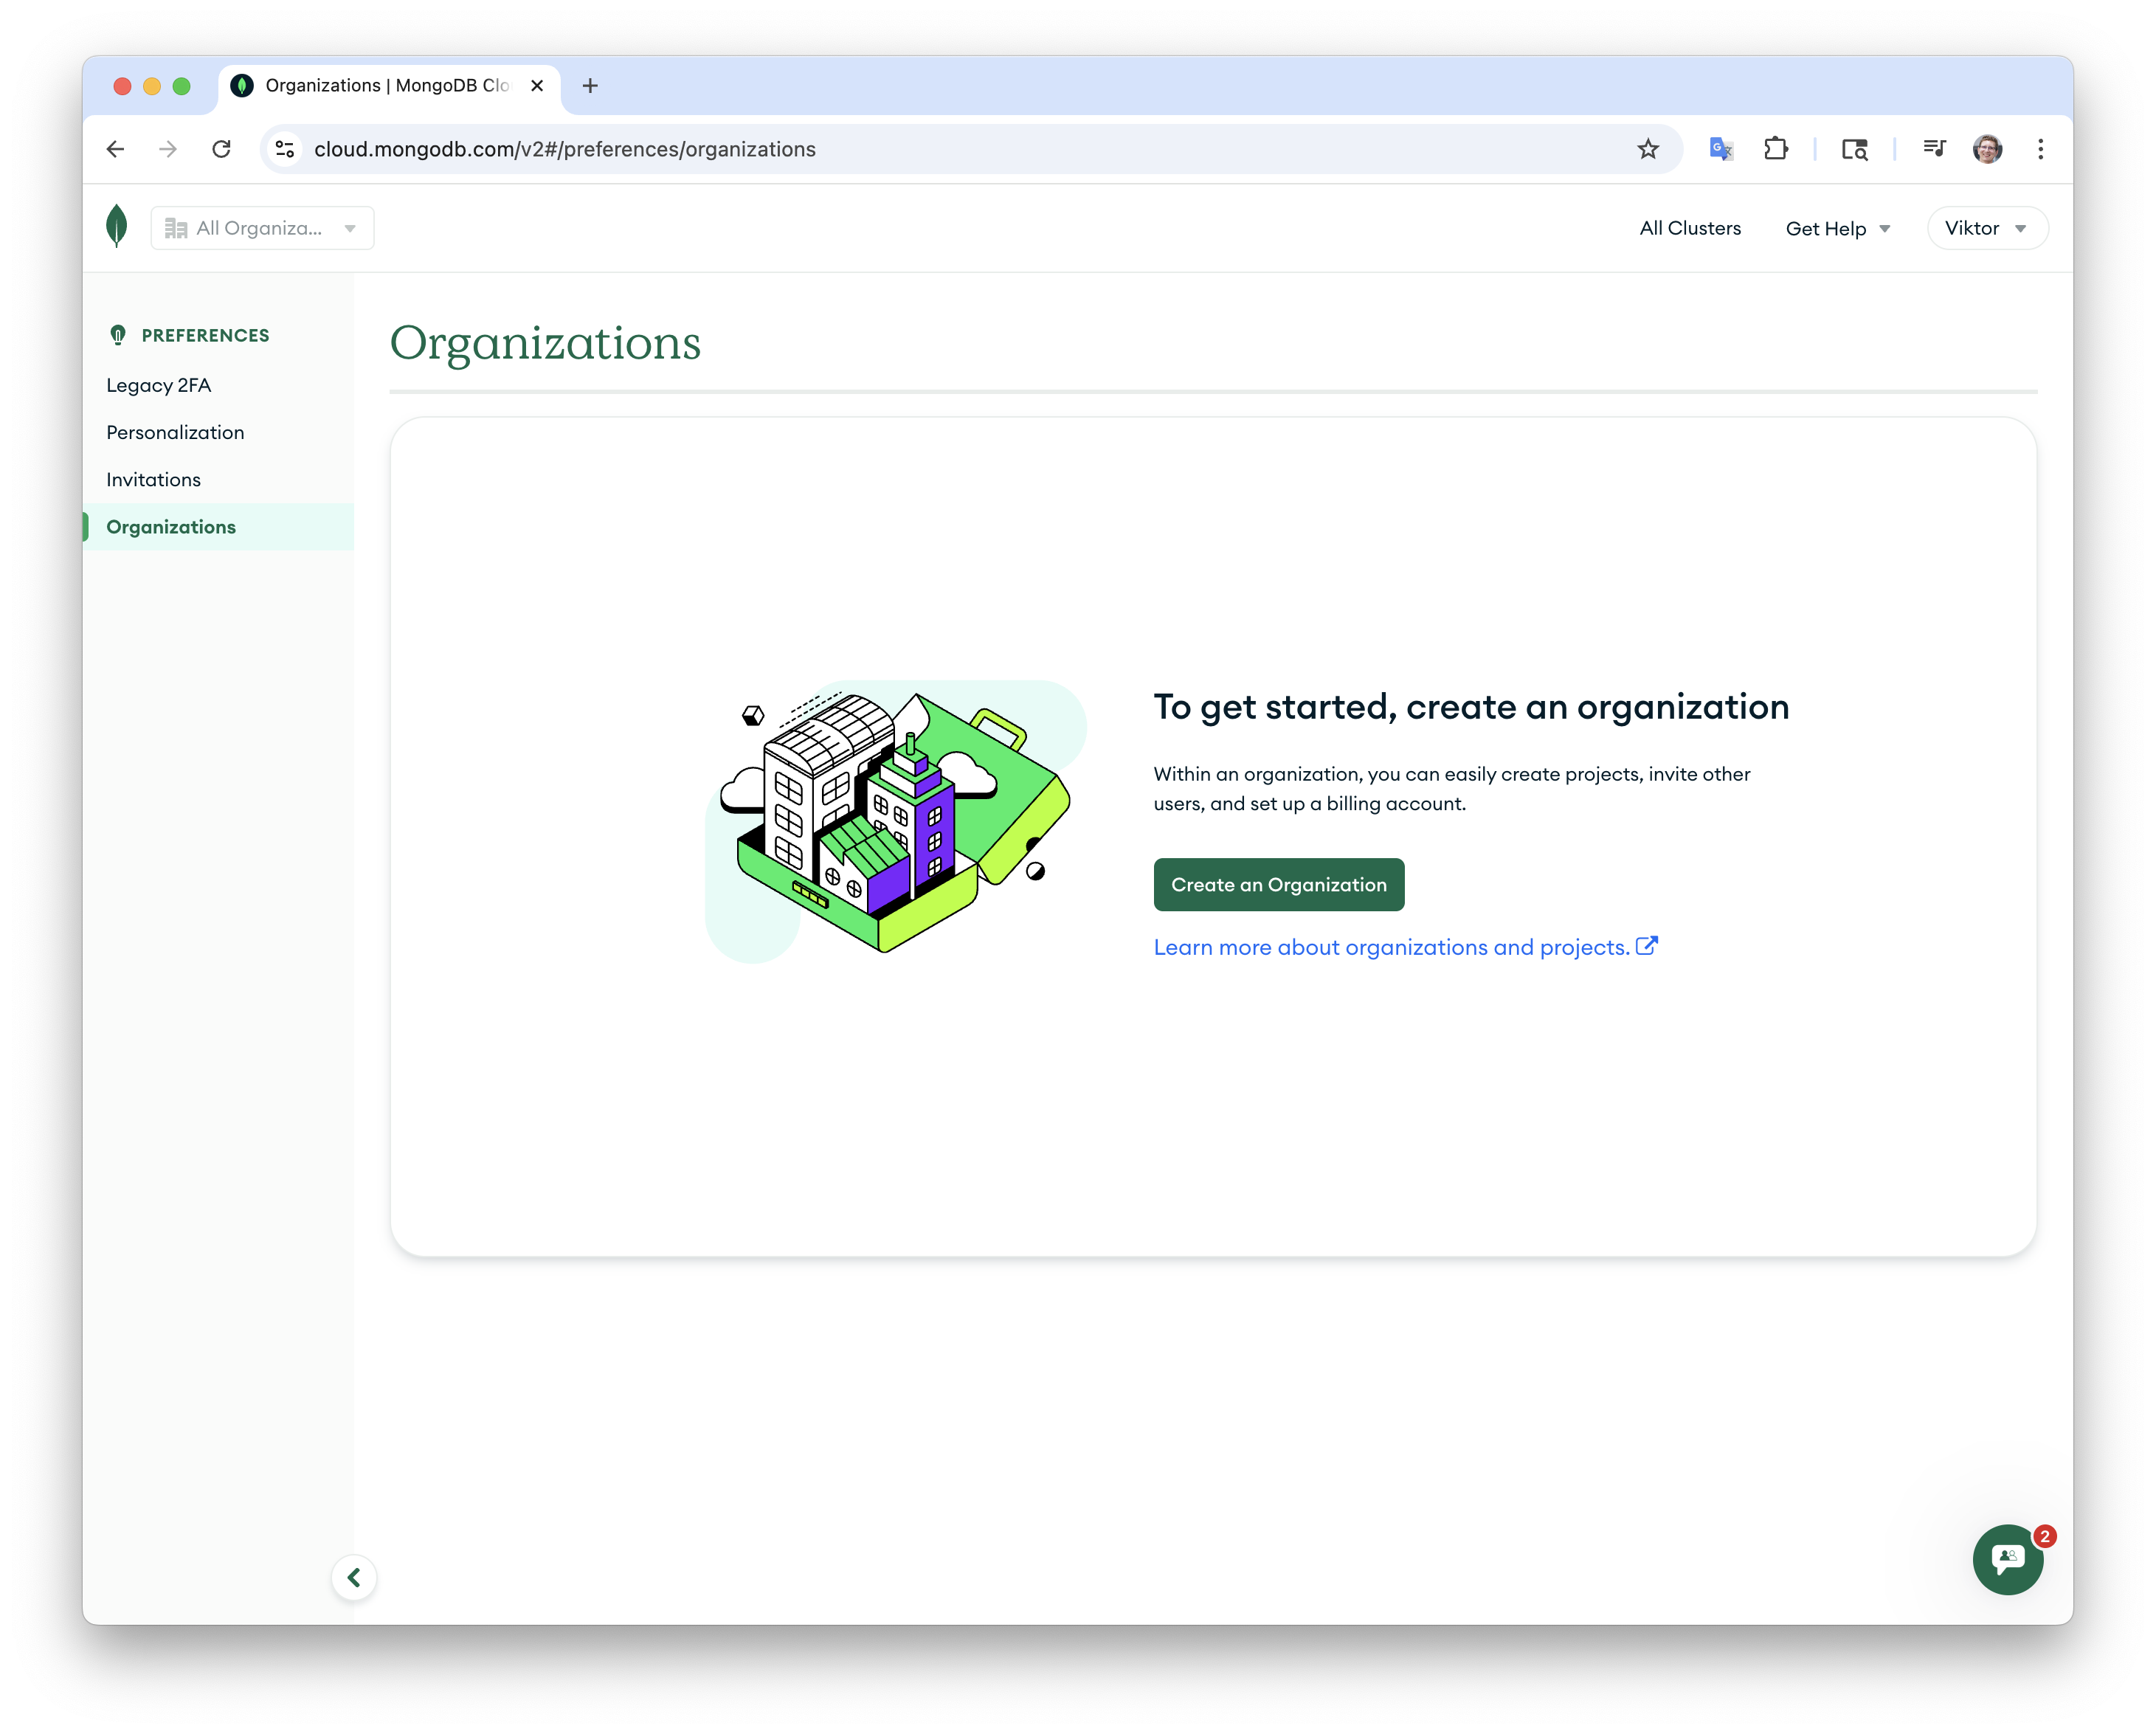The image size is (2156, 1734).
Task: Click the address bar URL field
Action: [x=900, y=149]
